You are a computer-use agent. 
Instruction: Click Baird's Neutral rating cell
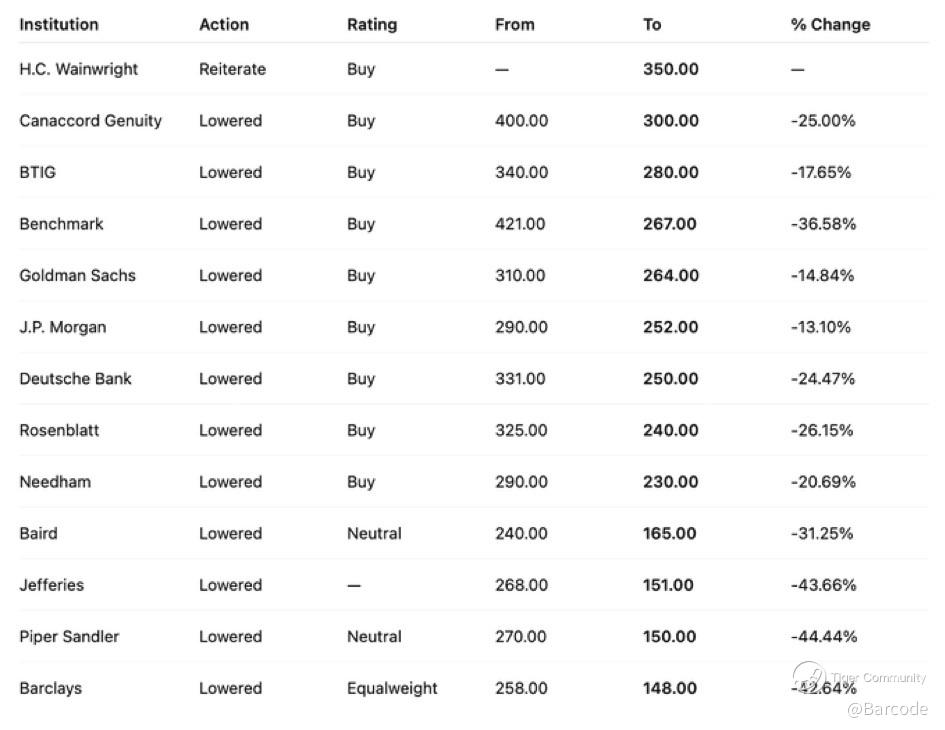click(374, 533)
